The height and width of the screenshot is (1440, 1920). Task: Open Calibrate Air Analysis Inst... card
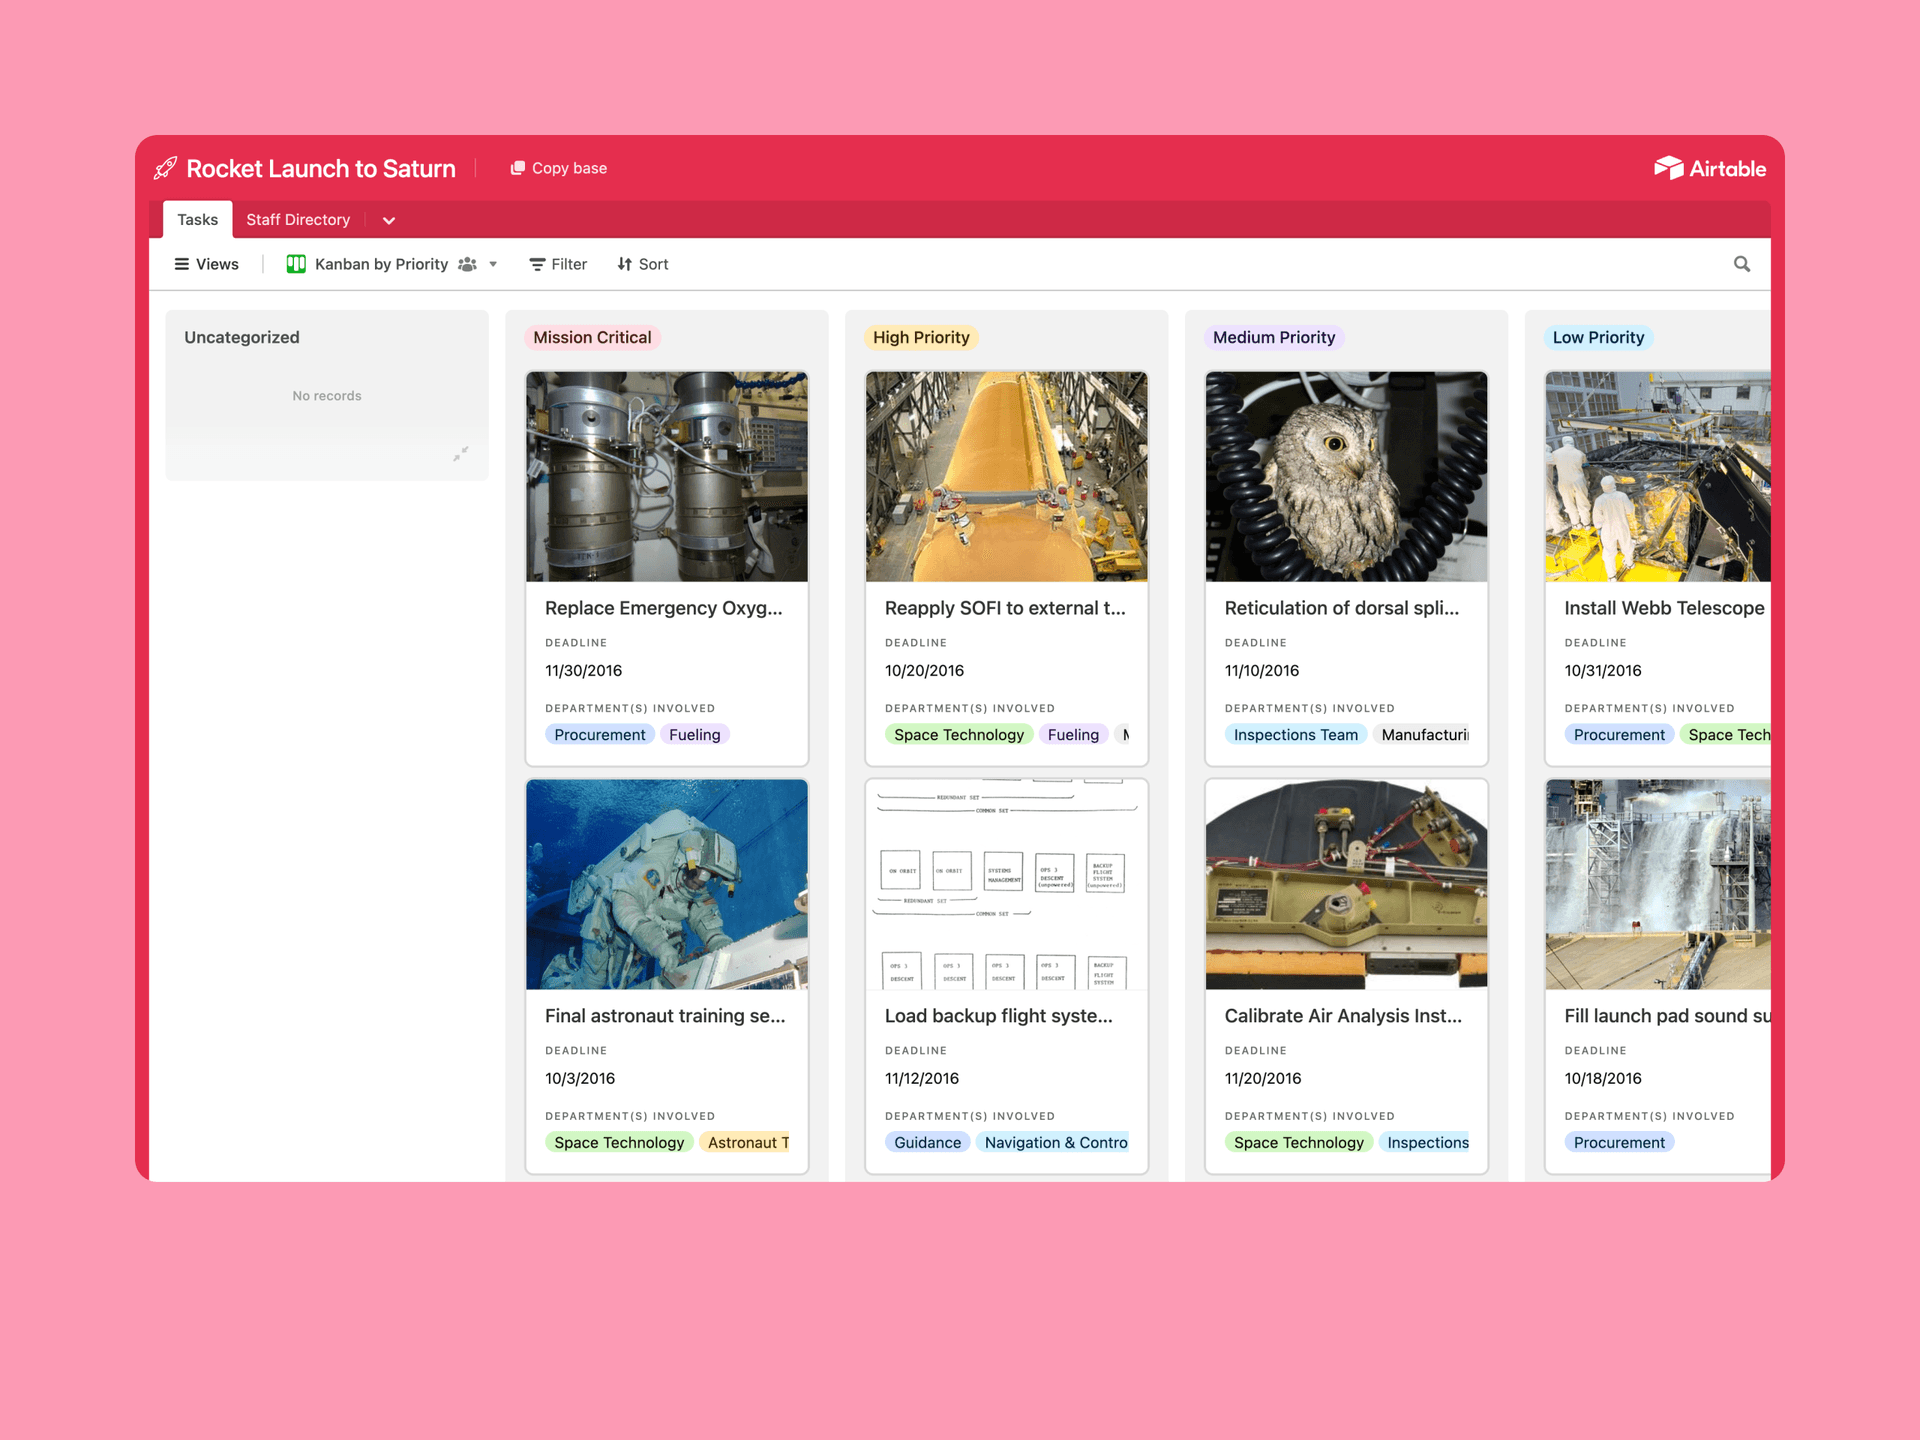click(1343, 1016)
